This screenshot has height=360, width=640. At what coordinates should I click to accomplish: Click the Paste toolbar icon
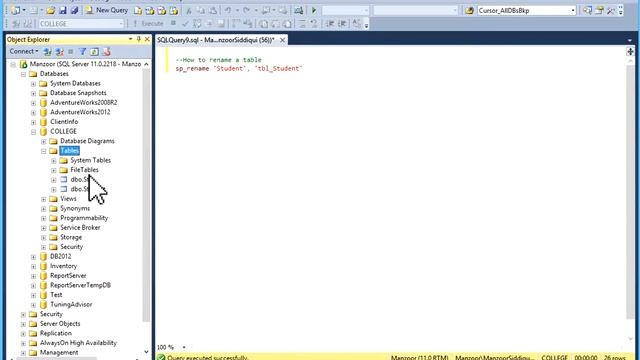pyautogui.click(x=213, y=11)
